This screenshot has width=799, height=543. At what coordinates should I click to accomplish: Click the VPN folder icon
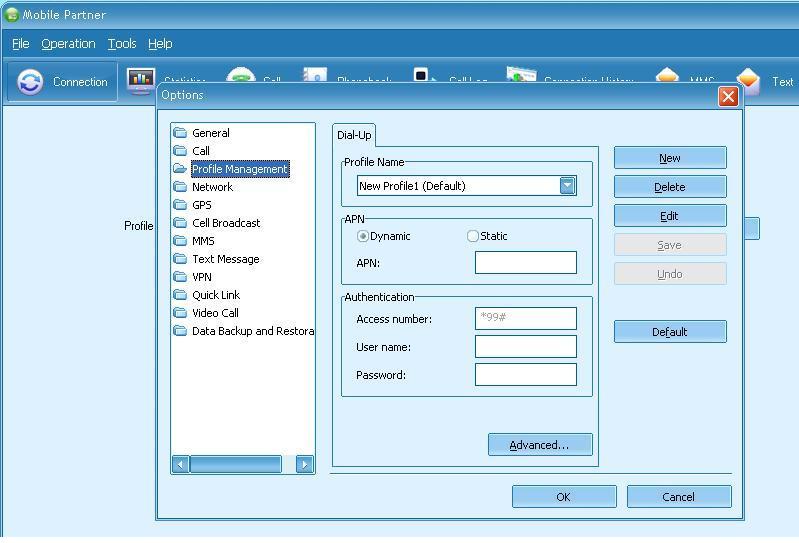(x=180, y=277)
